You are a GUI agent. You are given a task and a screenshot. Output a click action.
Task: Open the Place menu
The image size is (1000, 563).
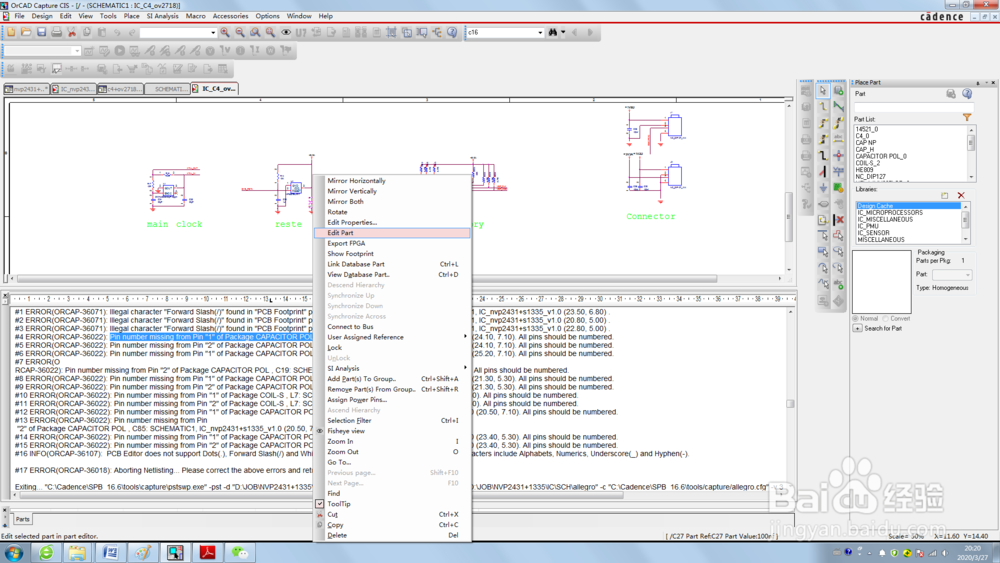click(x=131, y=16)
